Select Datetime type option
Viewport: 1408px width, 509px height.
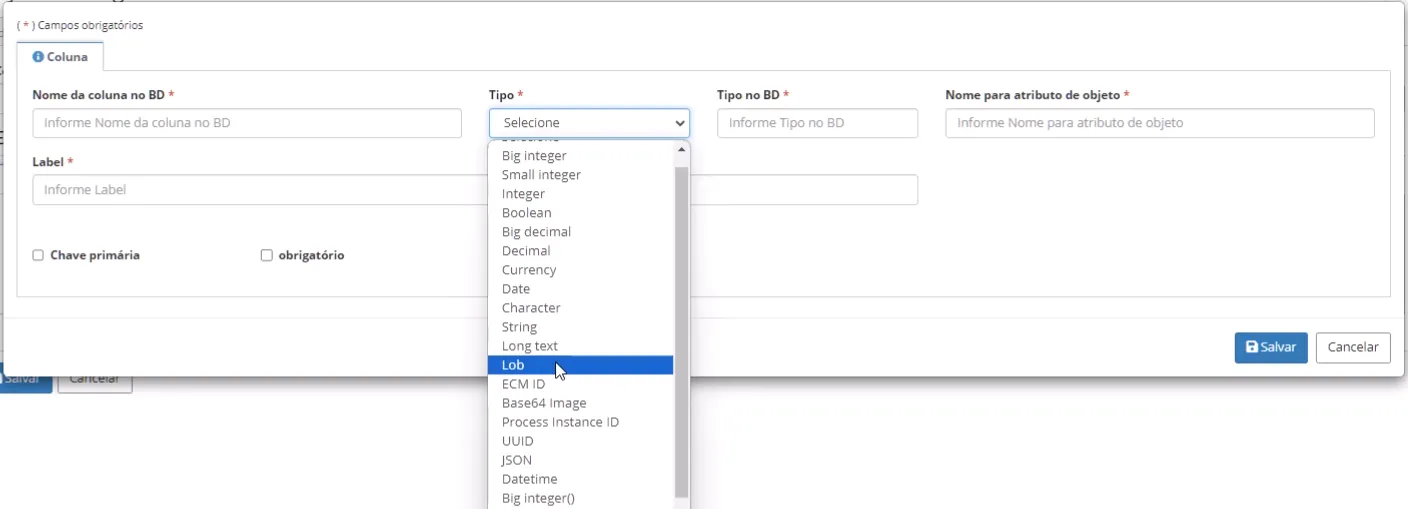click(580, 479)
